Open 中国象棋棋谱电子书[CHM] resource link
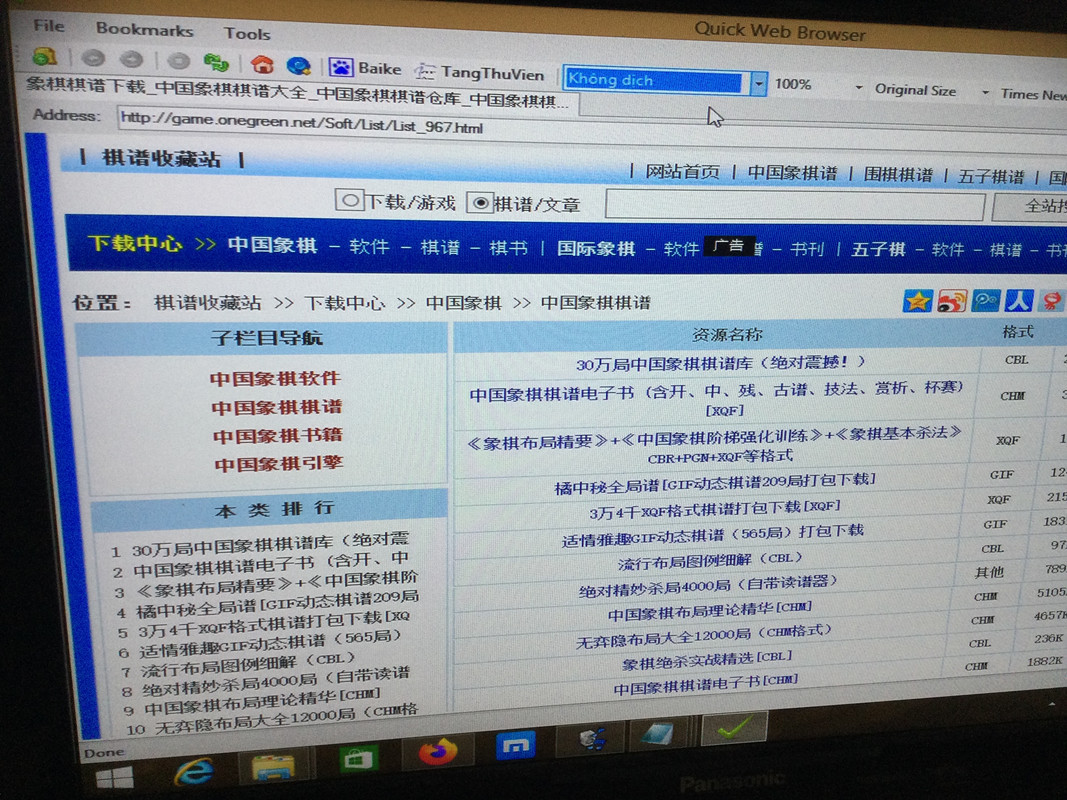This screenshot has height=800, width=1067. 705,684
